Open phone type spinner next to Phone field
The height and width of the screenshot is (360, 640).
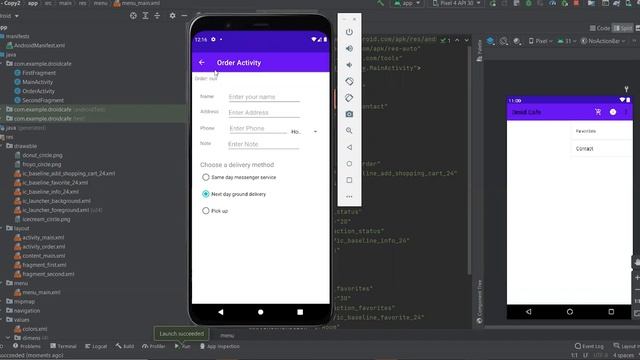[x=304, y=131]
